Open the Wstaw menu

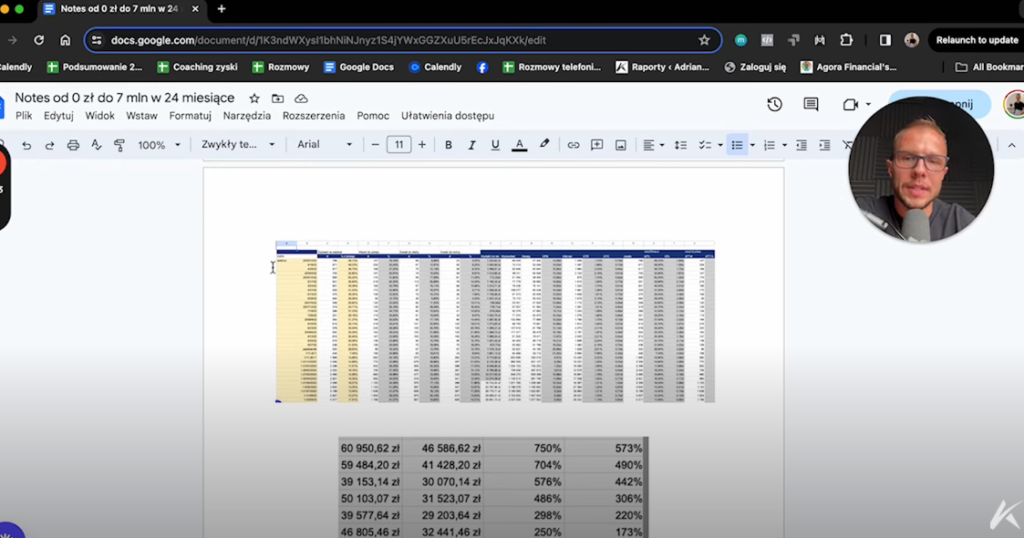click(142, 116)
